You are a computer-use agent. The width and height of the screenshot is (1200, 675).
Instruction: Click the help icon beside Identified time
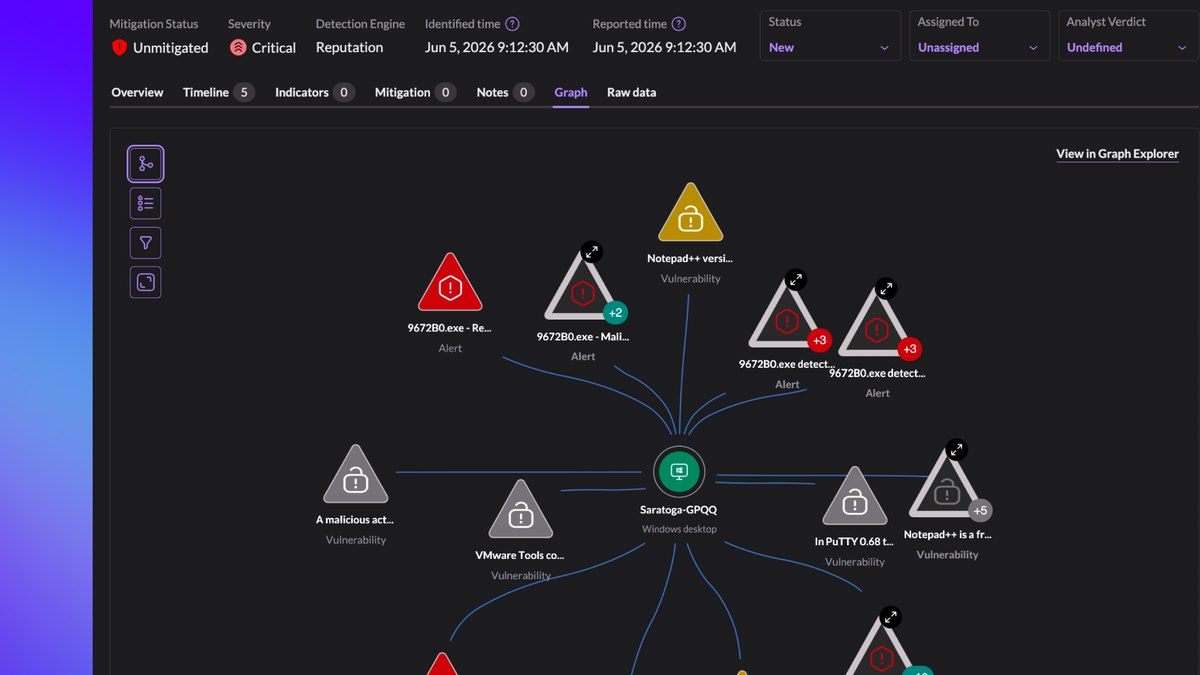click(x=512, y=24)
